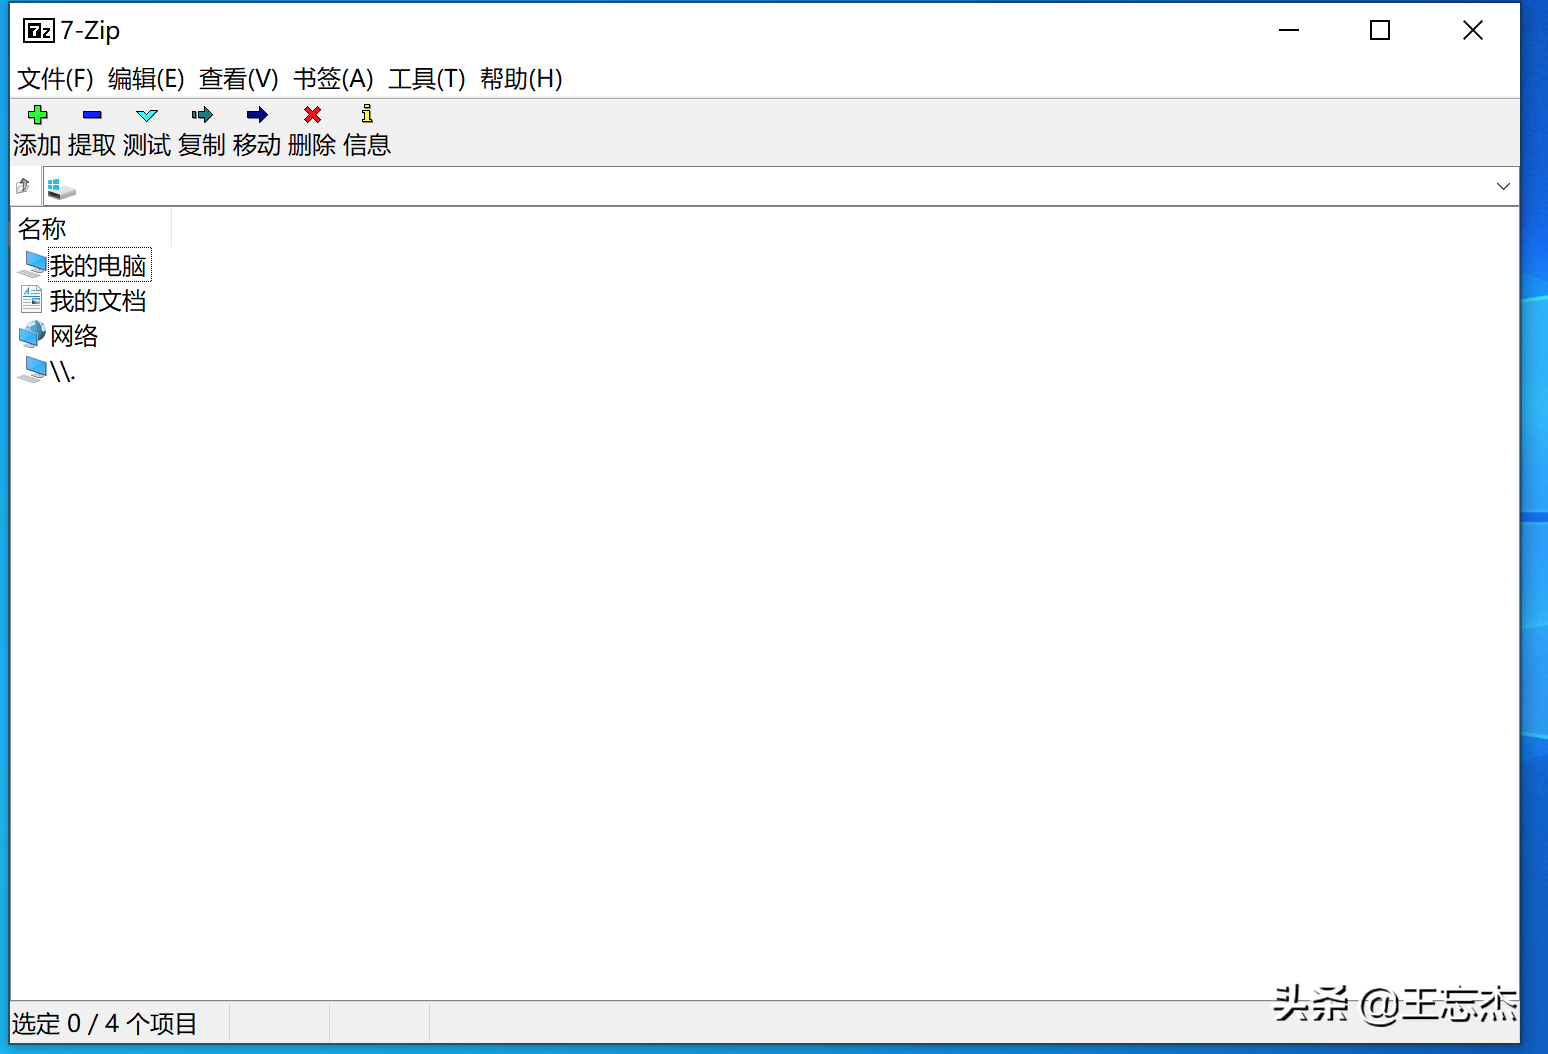The image size is (1548, 1054).
Task: Click the address bar path field
Action: pyautogui.click(x=780, y=186)
